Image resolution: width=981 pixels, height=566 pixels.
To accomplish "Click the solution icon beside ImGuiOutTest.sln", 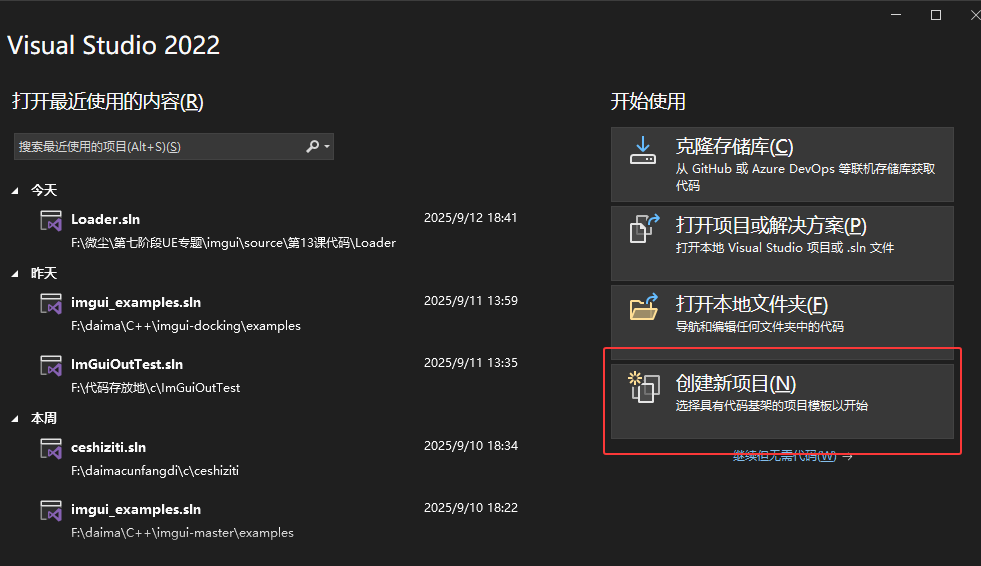I will point(51,365).
